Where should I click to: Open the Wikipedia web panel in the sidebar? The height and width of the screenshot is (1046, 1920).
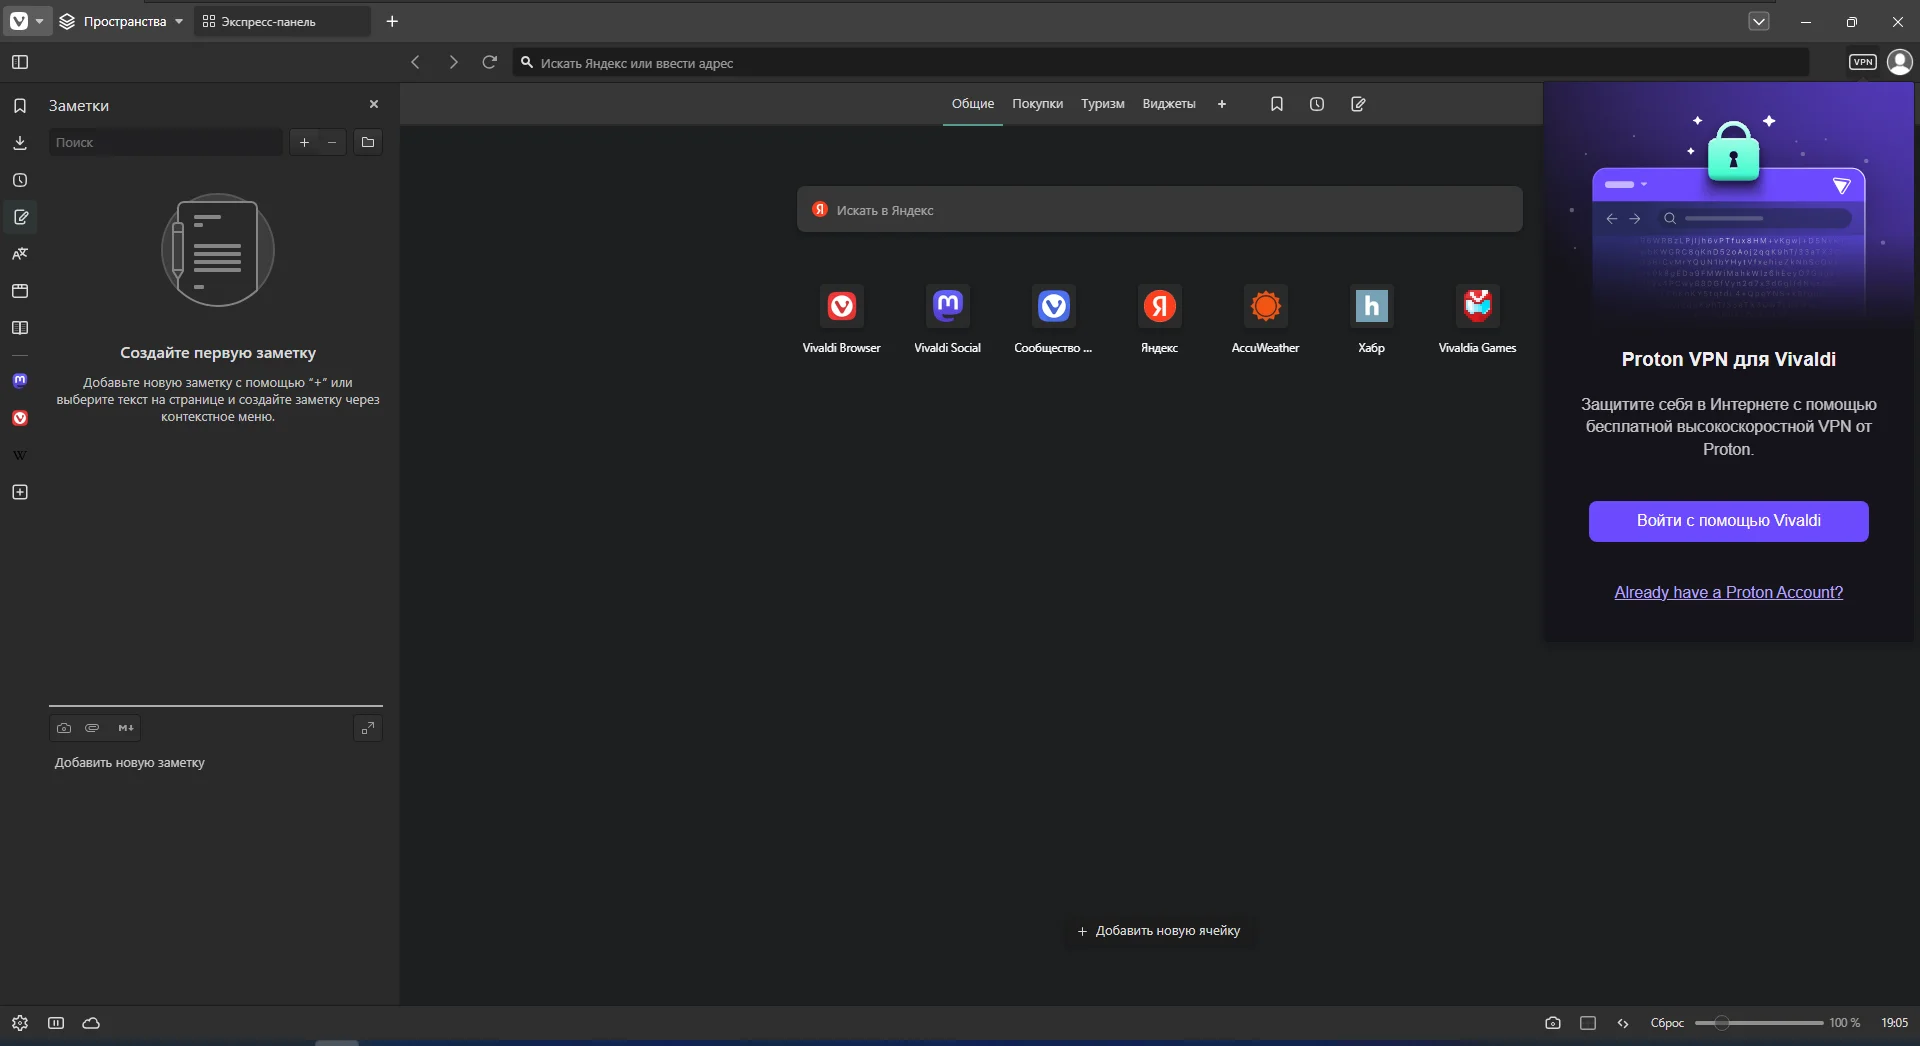[20, 455]
